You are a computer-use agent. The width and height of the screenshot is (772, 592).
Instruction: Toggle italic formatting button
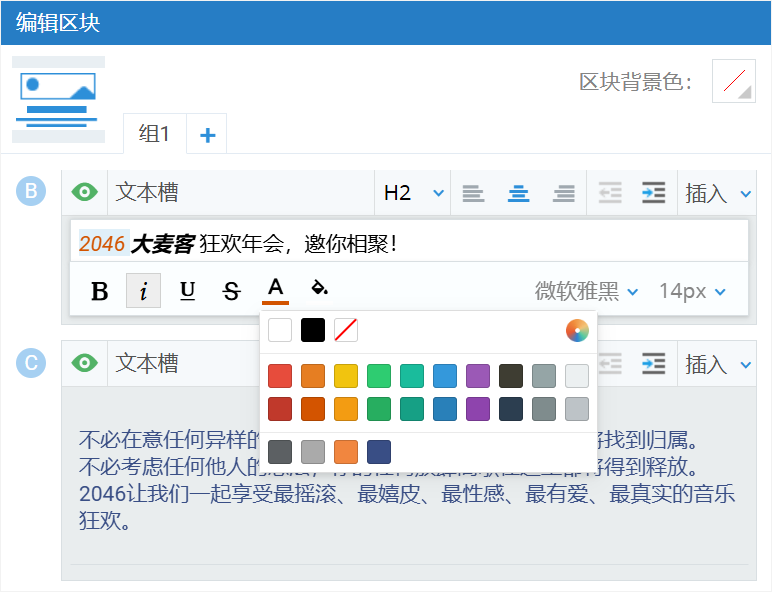[143, 291]
